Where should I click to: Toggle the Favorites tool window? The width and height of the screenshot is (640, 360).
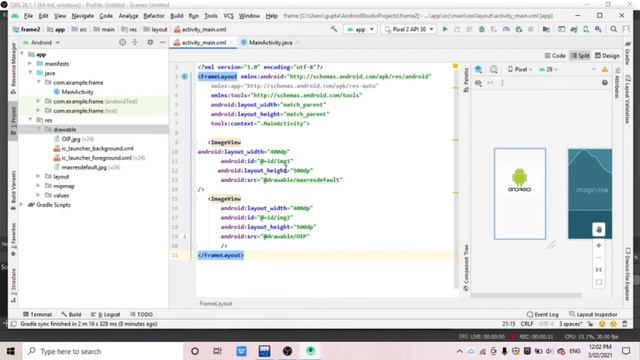point(13,239)
